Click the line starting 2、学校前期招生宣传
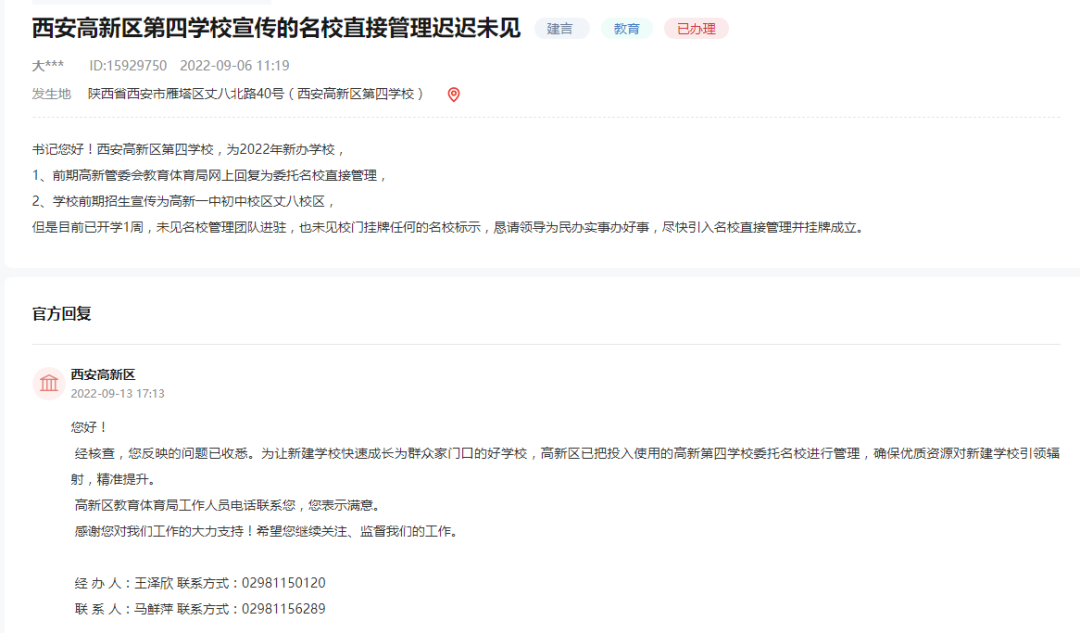1080x633 pixels. (183, 202)
